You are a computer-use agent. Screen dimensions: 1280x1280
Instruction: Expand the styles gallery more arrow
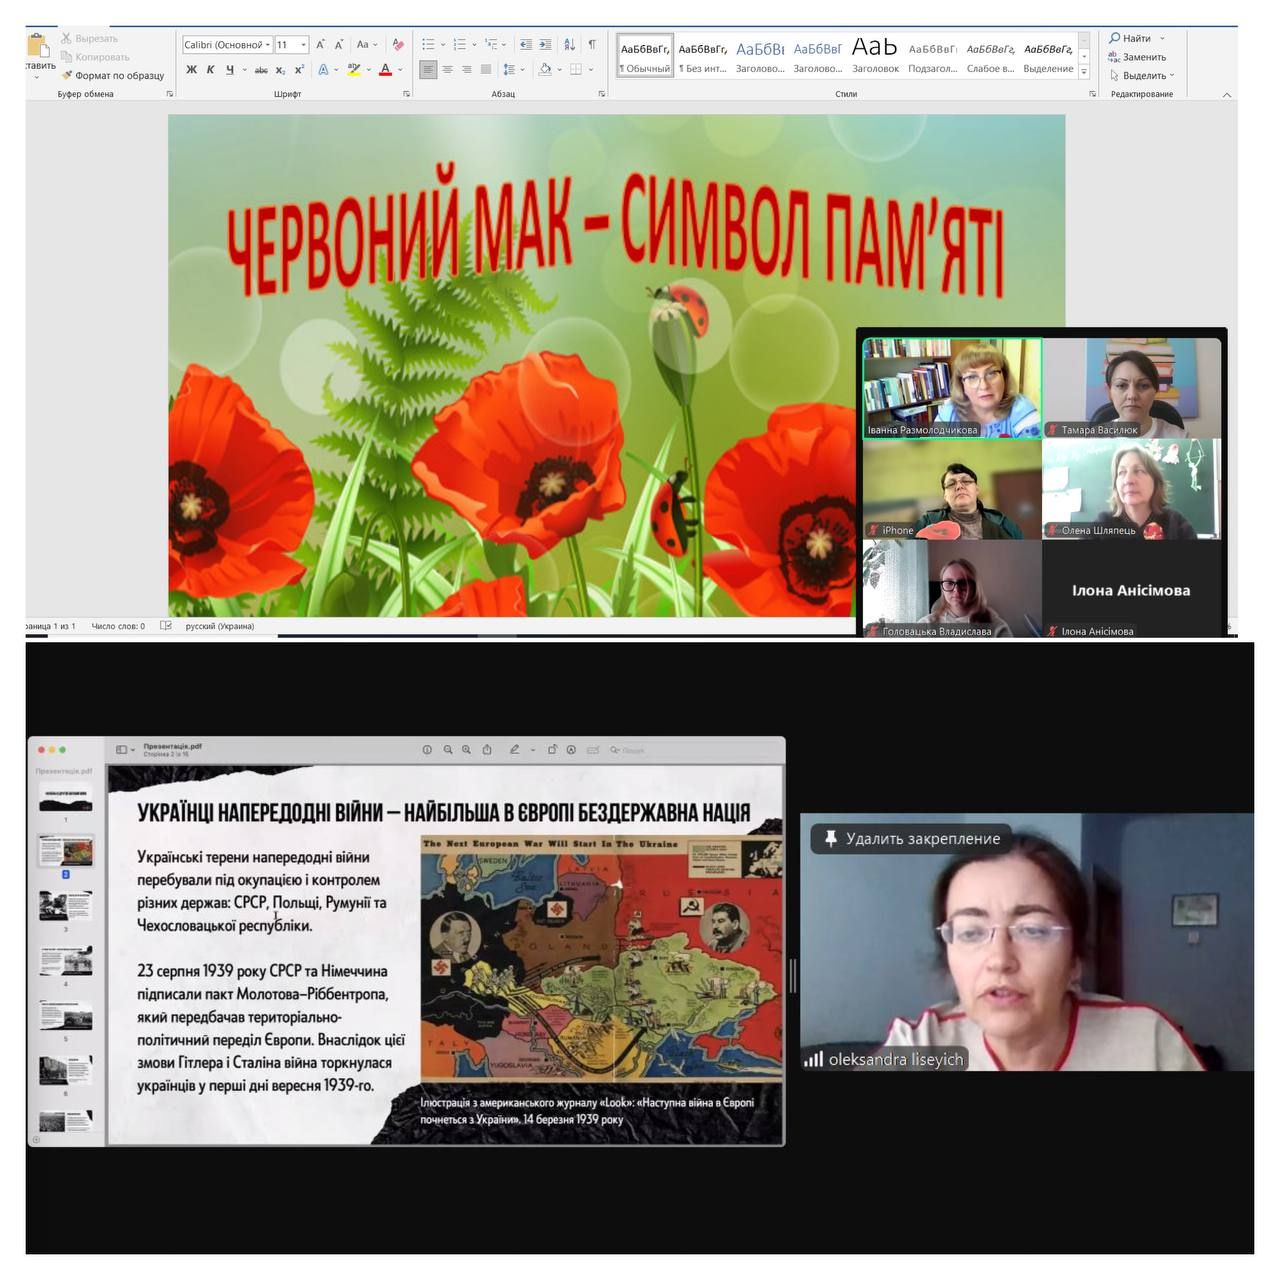[1084, 72]
